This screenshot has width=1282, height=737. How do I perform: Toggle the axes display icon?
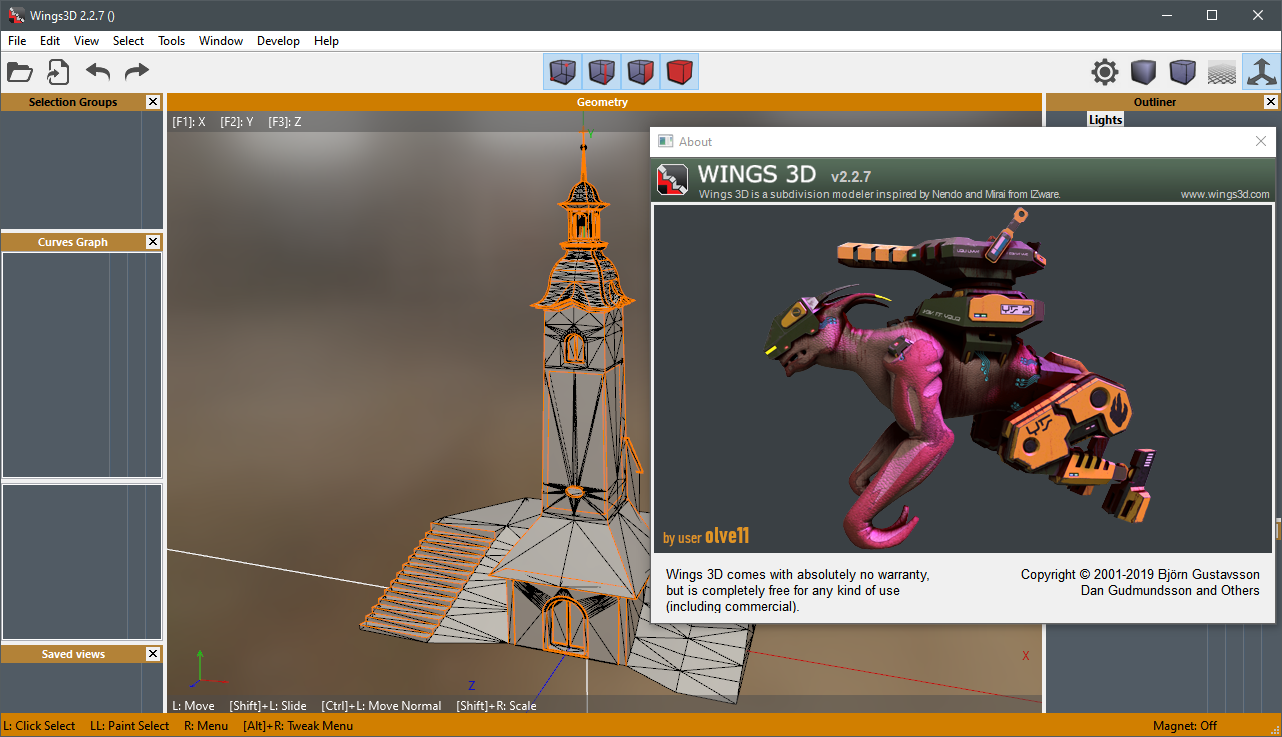click(x=1261, y=72)
